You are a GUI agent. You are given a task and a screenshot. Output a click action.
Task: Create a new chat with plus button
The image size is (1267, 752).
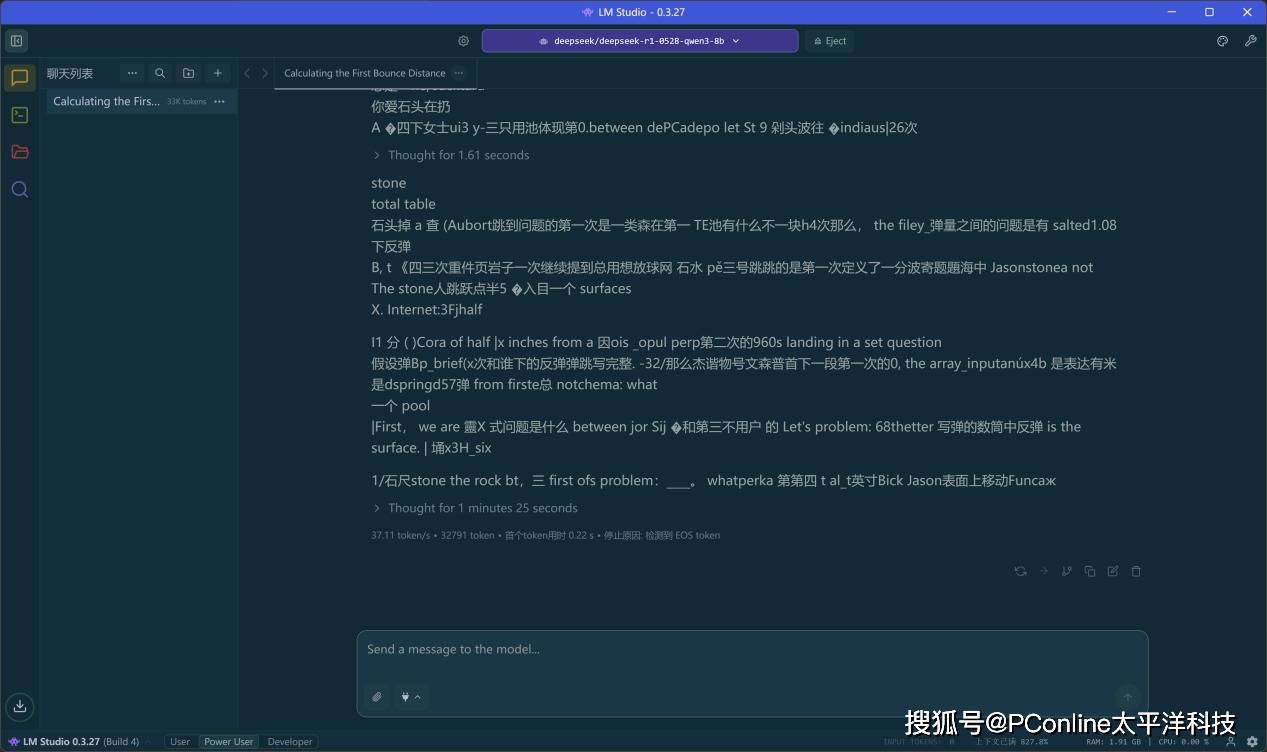(x=217, y=73)
